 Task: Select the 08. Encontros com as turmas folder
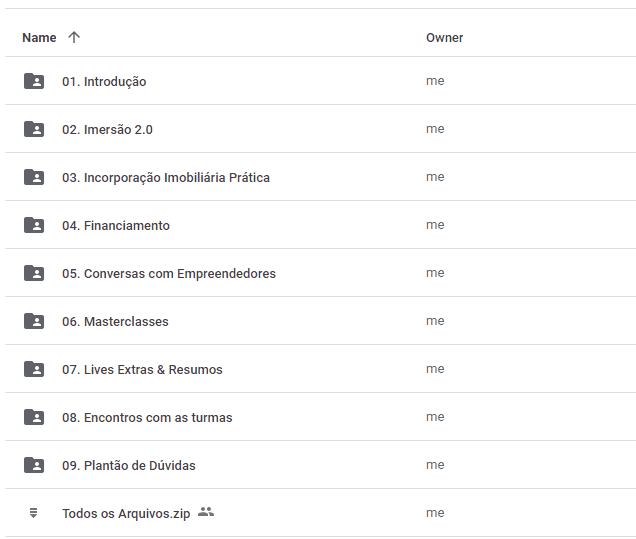[x=147, y=418]
